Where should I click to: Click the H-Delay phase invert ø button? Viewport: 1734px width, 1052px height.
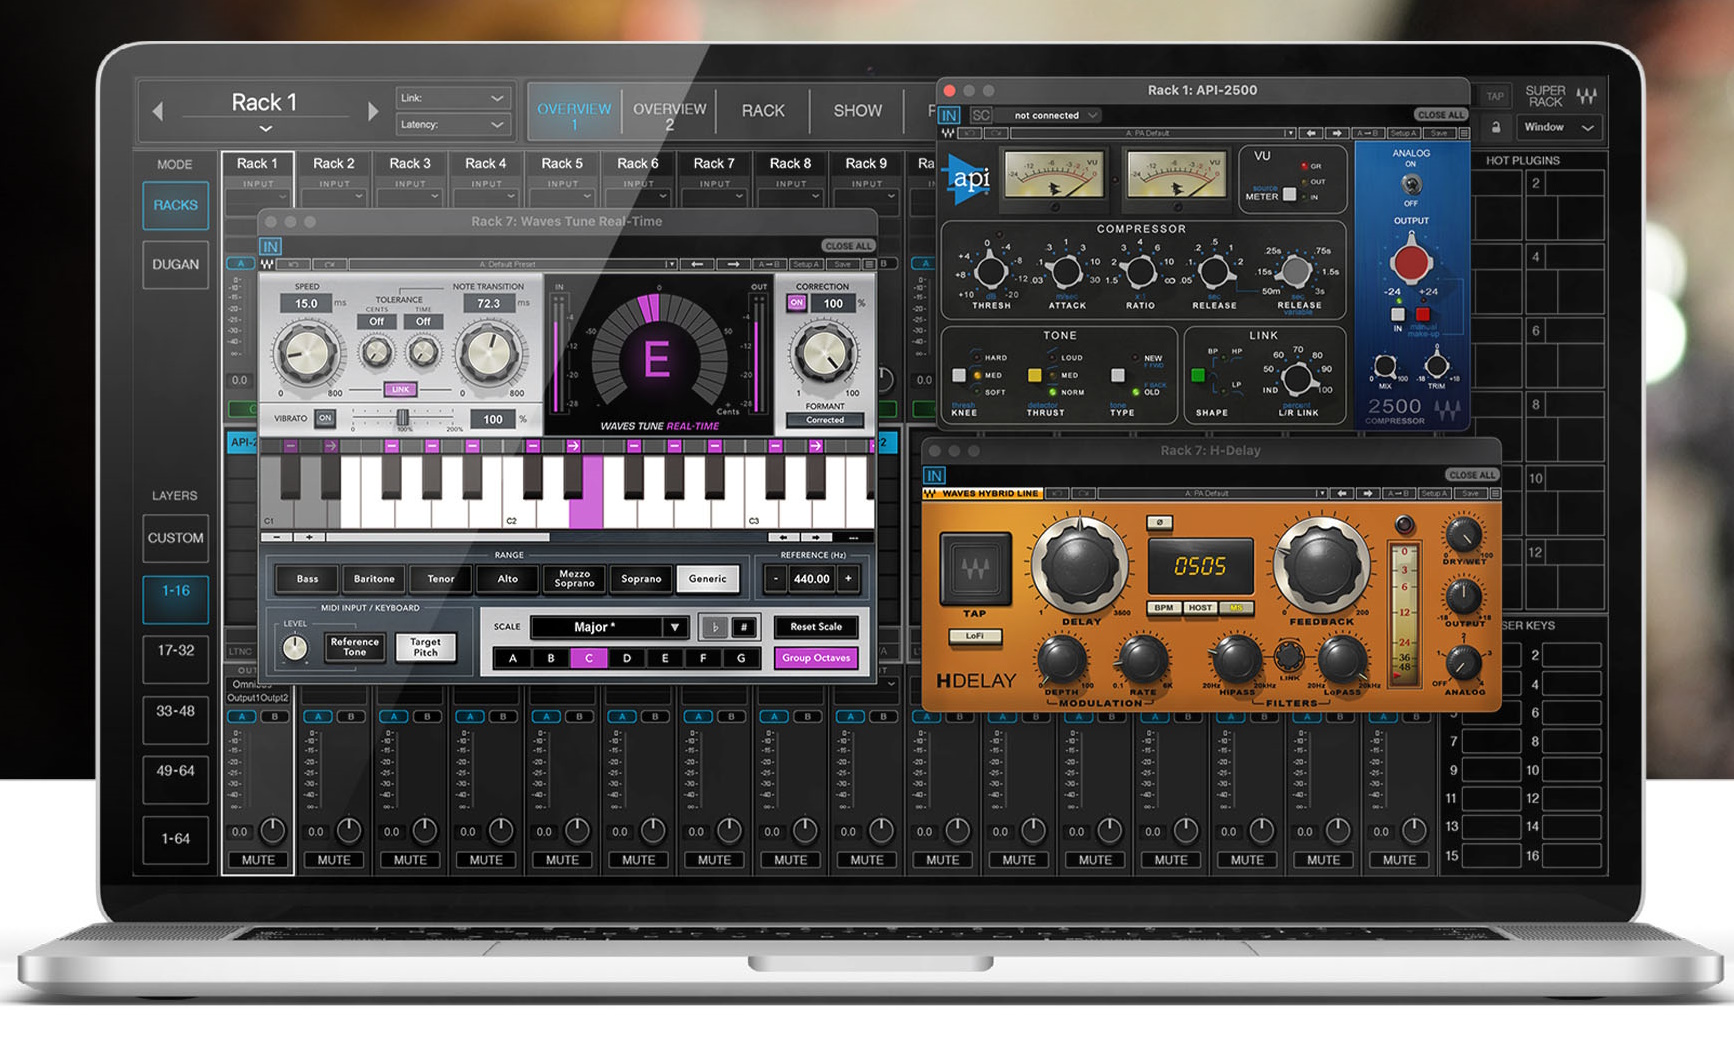click(x=1159, y=522)
